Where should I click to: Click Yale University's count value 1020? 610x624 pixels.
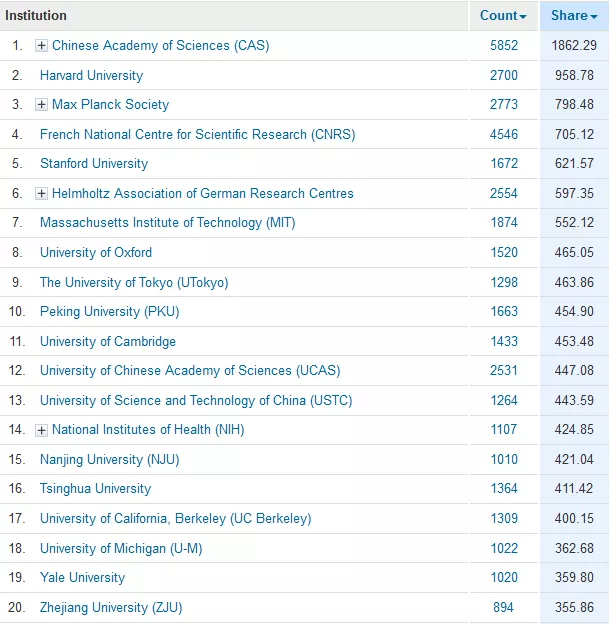[x=503, y=578]
